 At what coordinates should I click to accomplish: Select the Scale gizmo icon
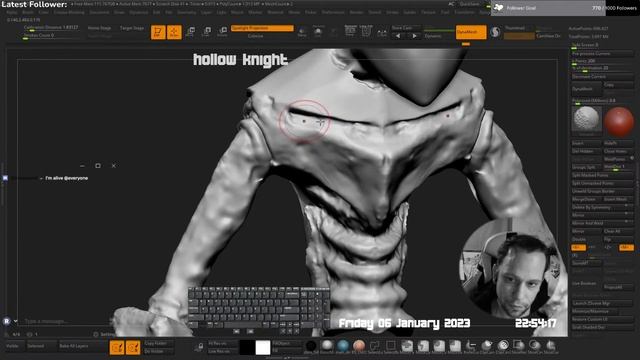click(207, 32)
